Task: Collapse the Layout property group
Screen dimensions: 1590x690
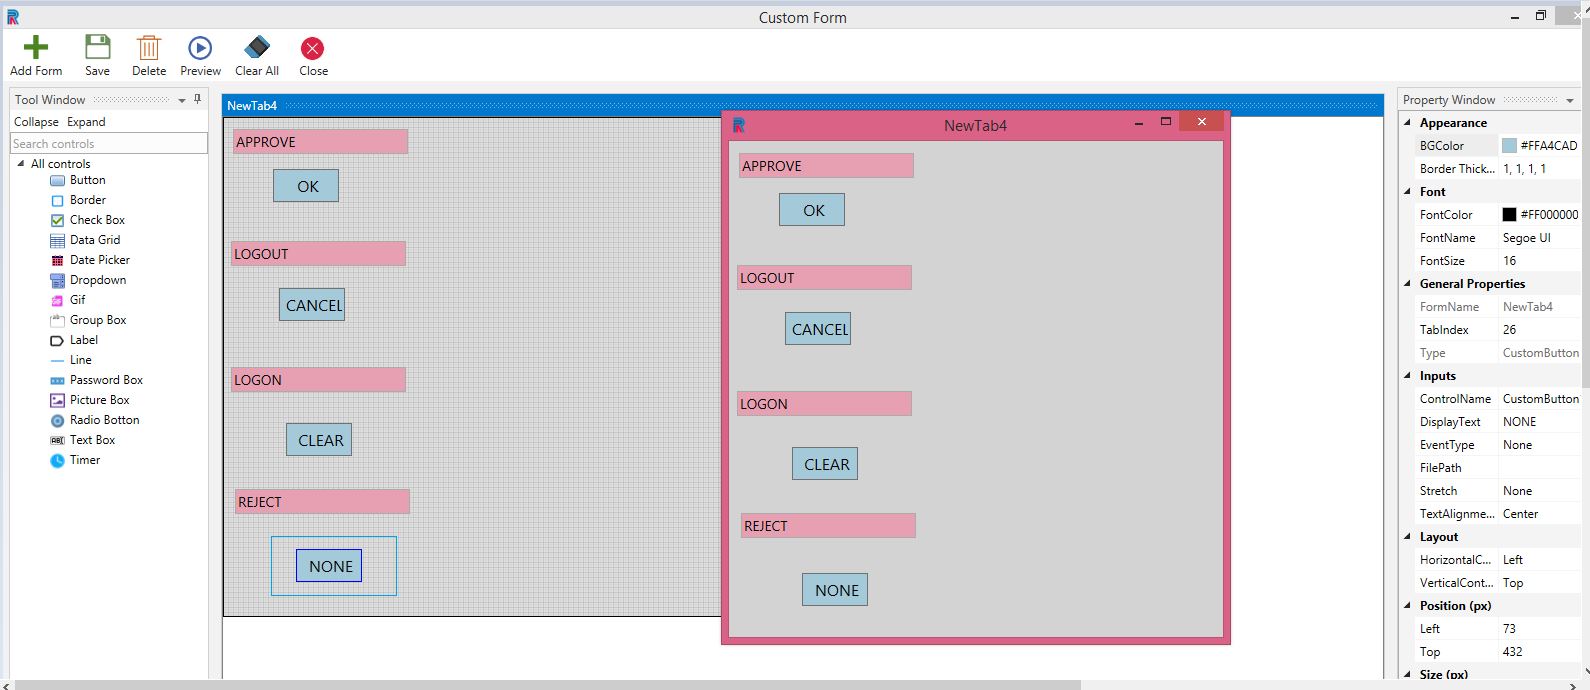Action: point(1408,536)
